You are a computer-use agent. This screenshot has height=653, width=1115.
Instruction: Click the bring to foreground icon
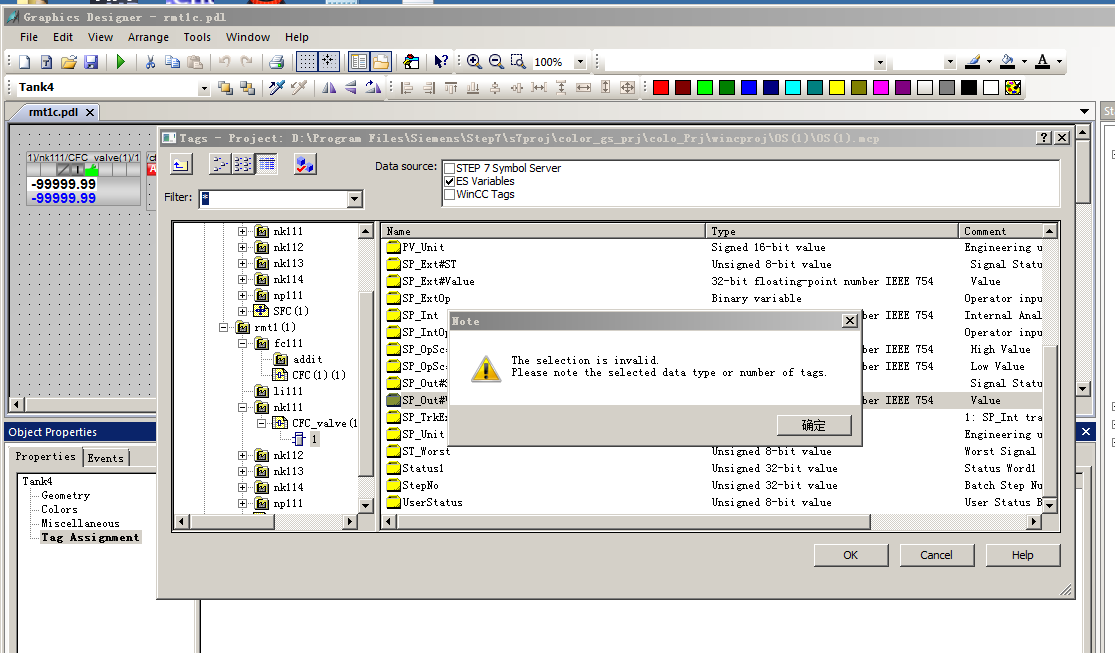(x=225, y=87)
